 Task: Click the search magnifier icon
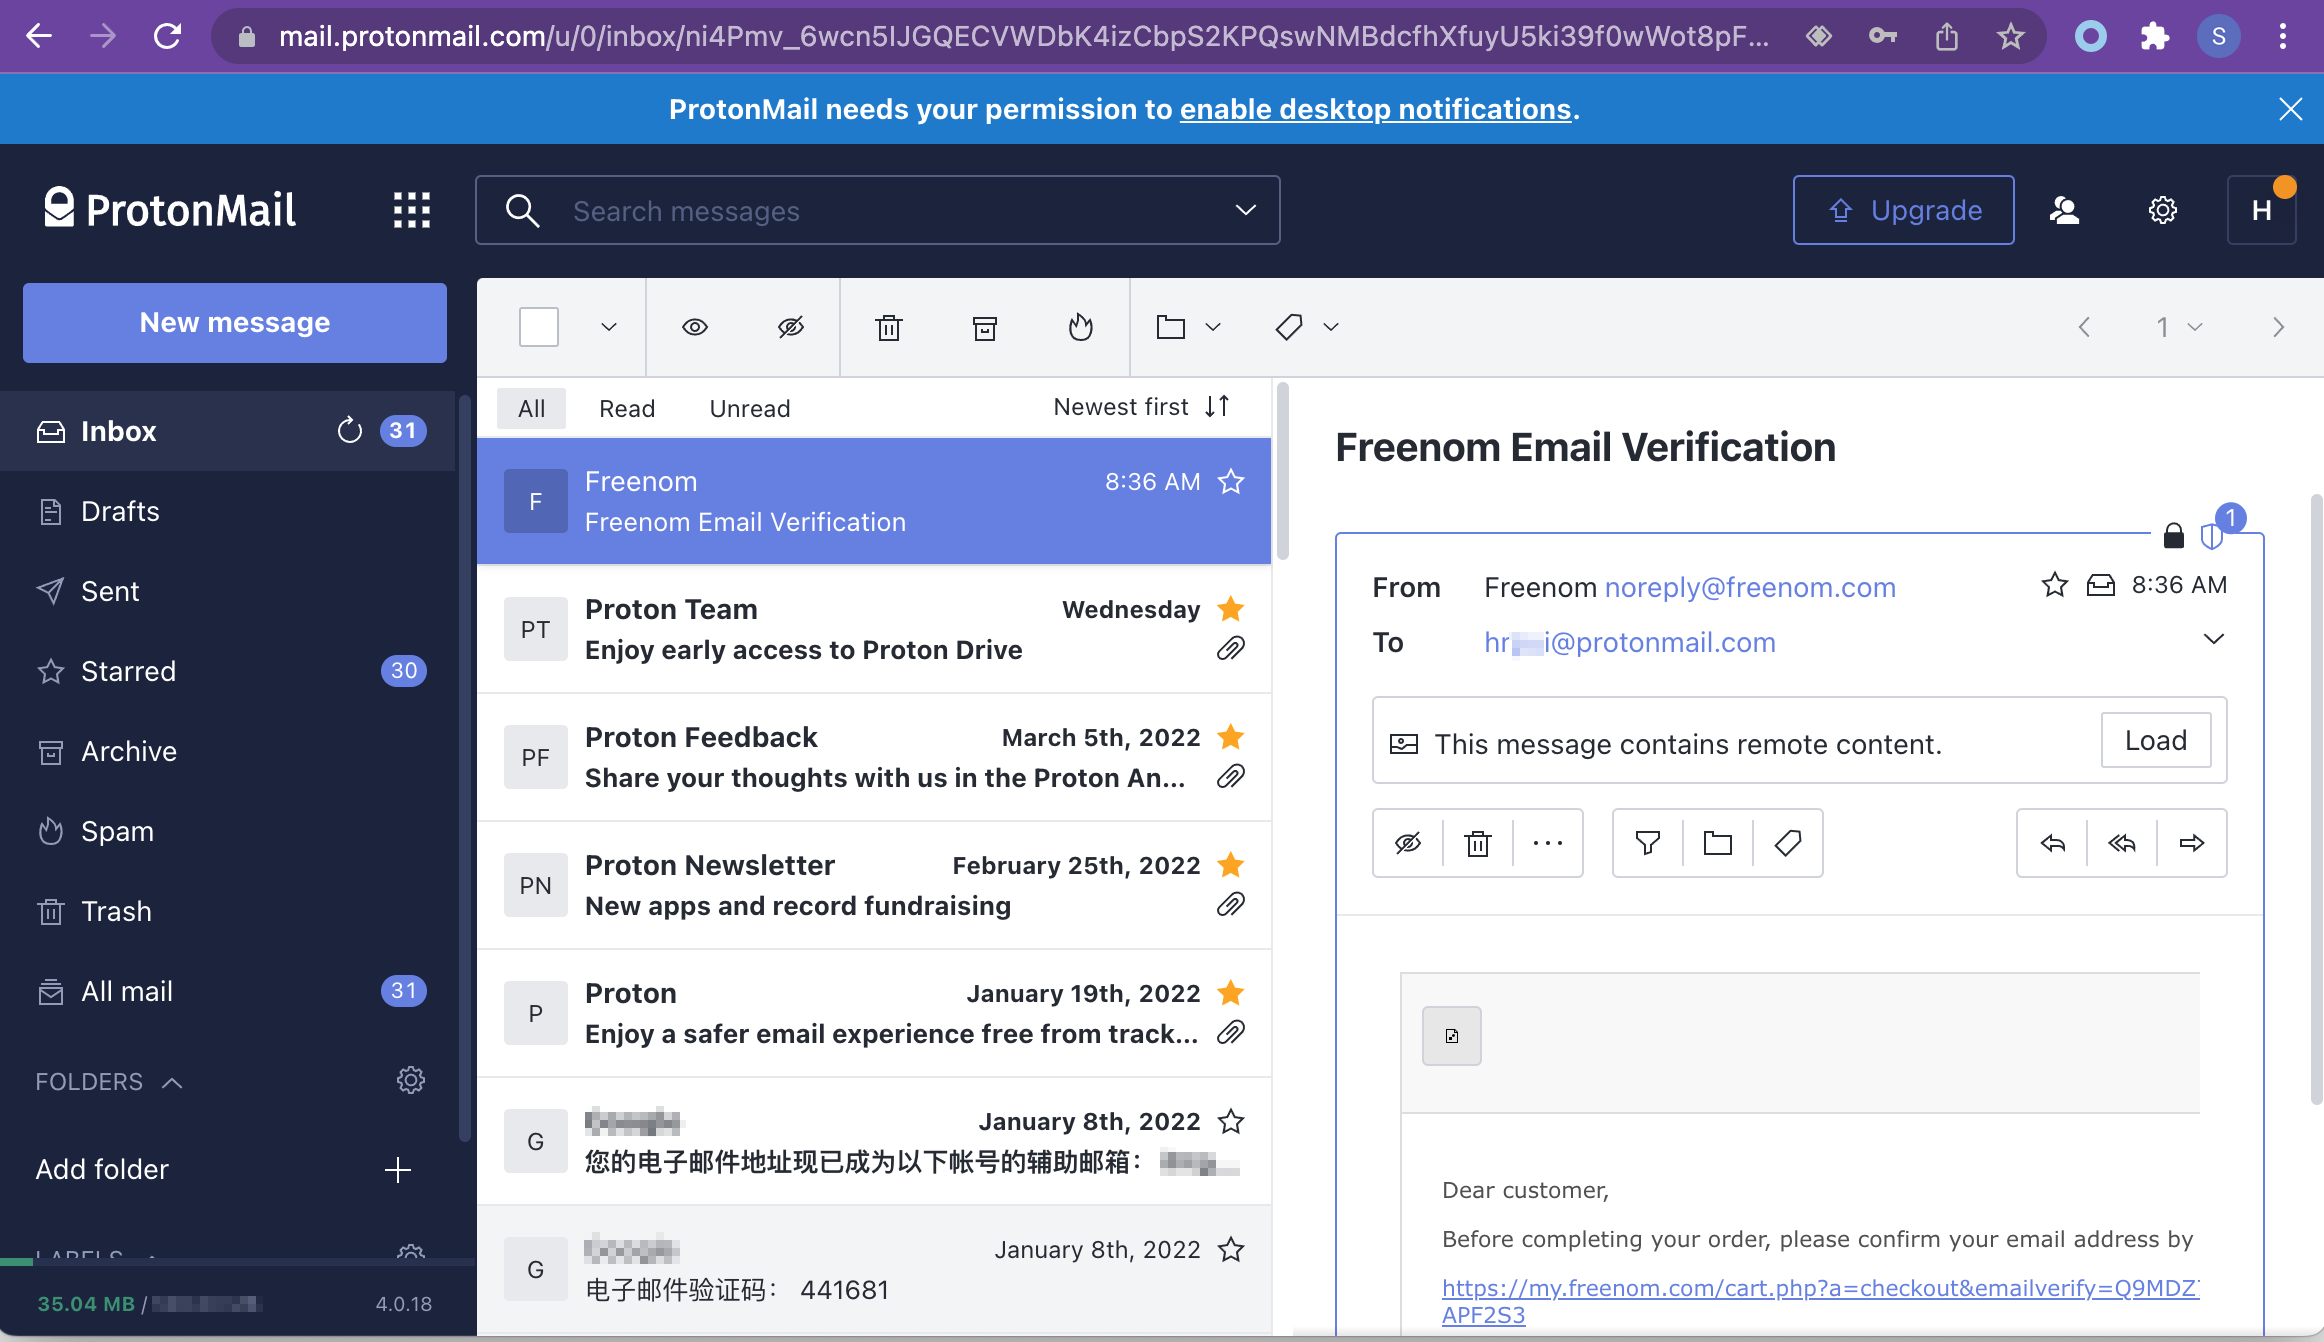tap(523, 210)
